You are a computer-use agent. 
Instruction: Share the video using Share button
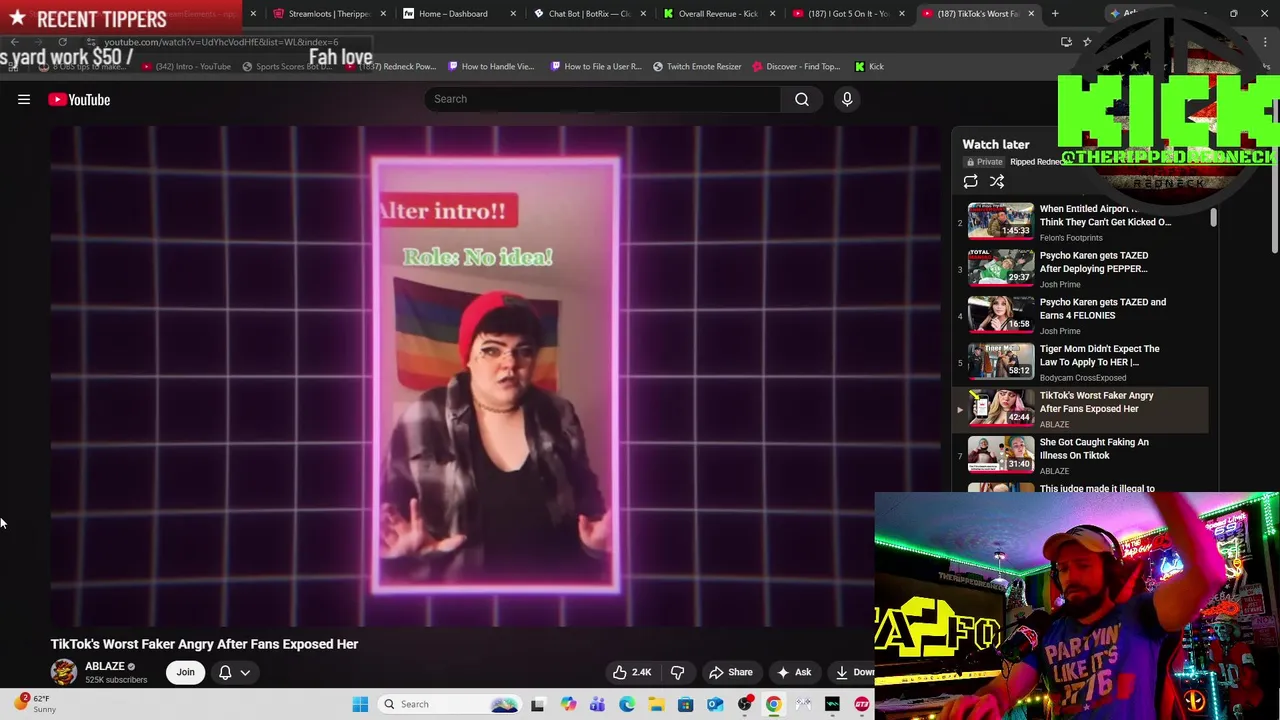[730, 672]
